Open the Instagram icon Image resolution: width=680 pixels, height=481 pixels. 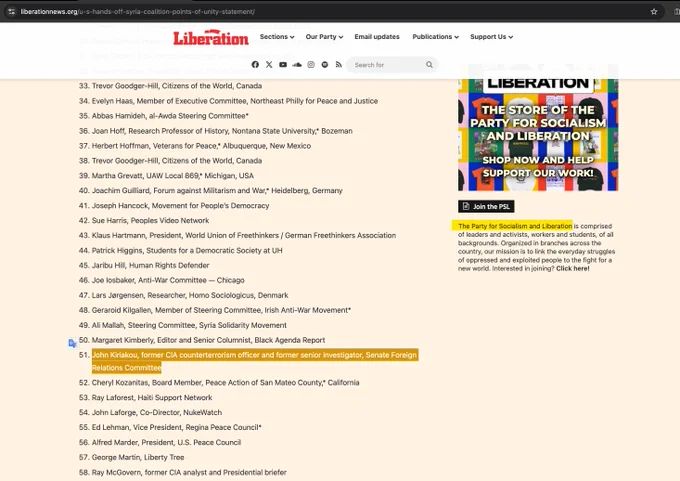(x=311, y=65)
